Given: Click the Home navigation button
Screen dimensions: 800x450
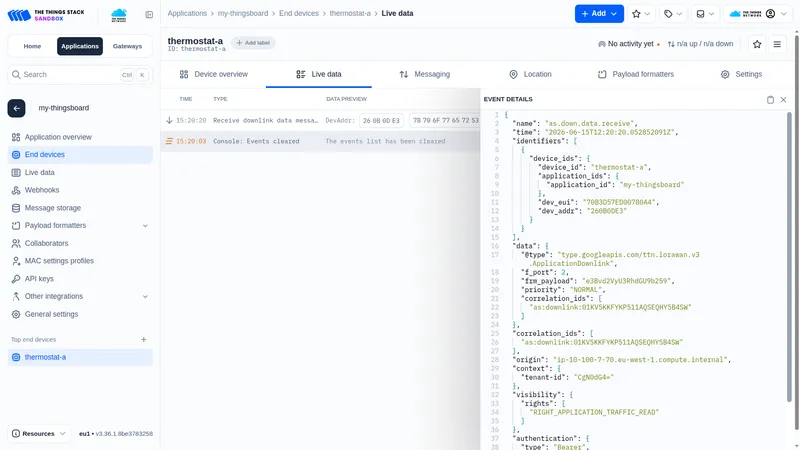Looking at the screenshot, I should click(x=32, y=46).
